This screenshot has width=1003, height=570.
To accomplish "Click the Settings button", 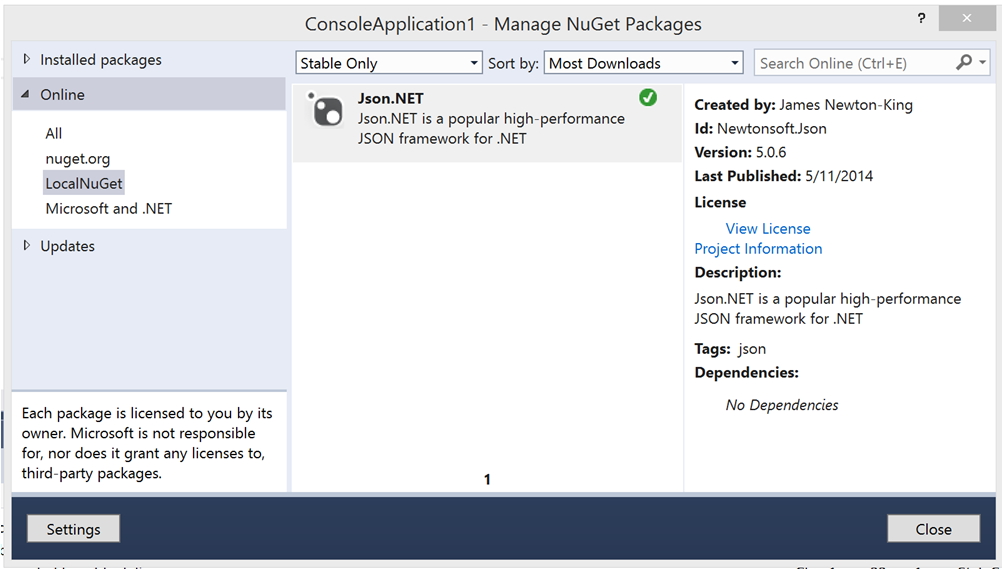I will coord(73,529).
